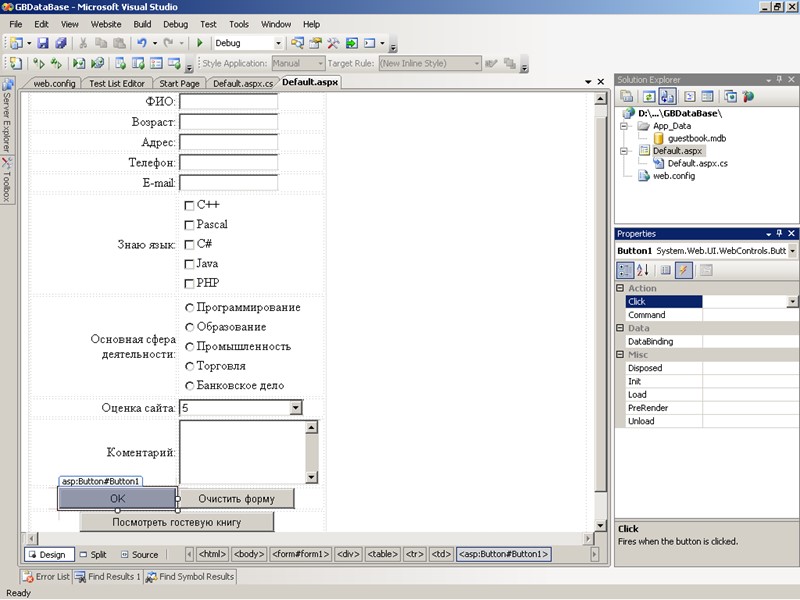800x600 pixels.
Task: Select the Программирование radio button
Action: pos(189,308)
